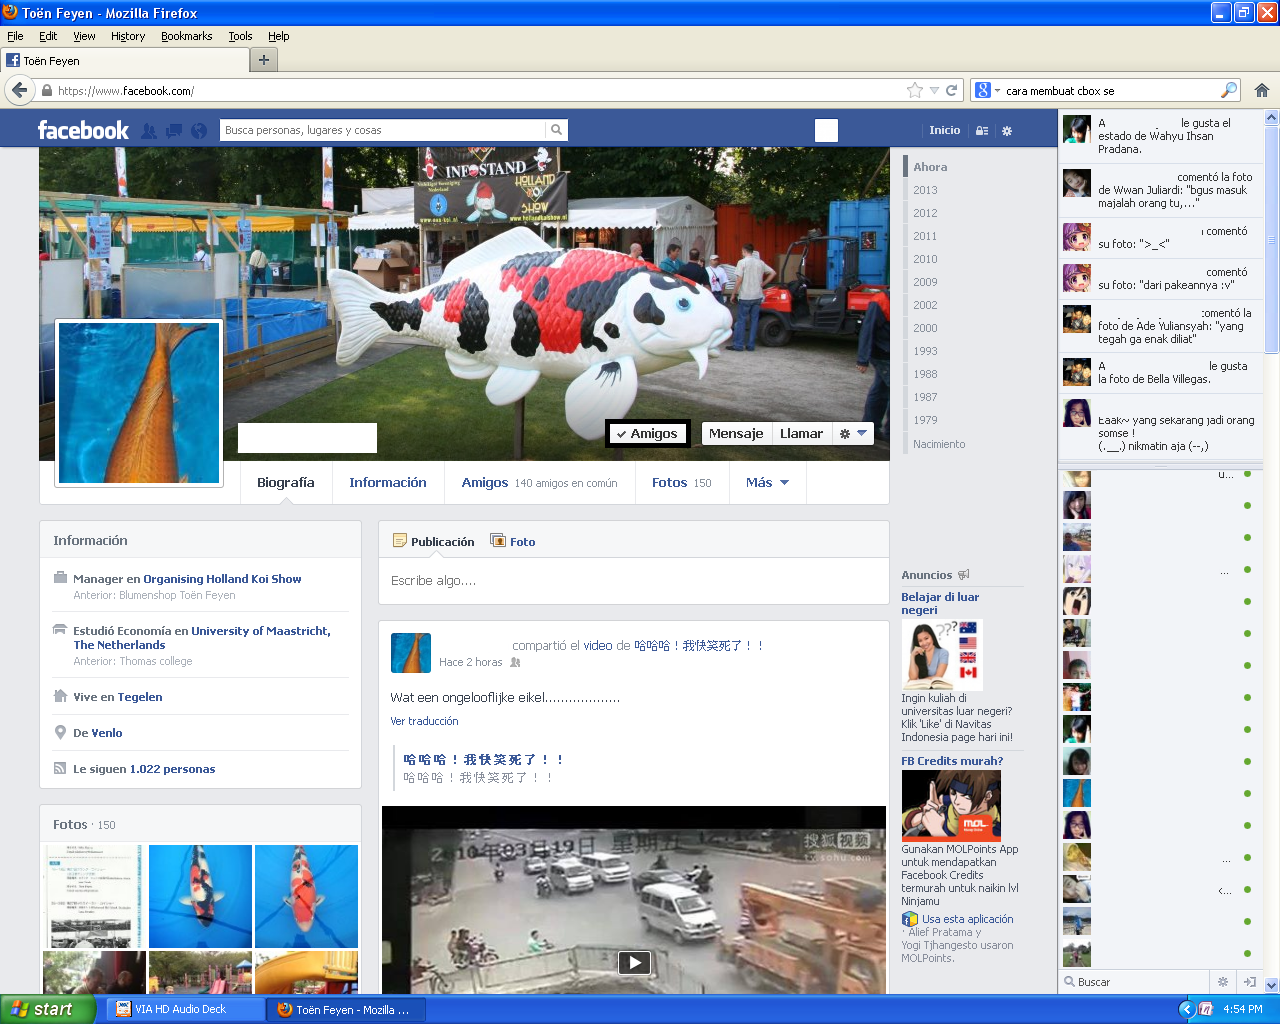Select Foto icon in the composer
This screenshot has width=1280, height=1024.
pos(498,541)
